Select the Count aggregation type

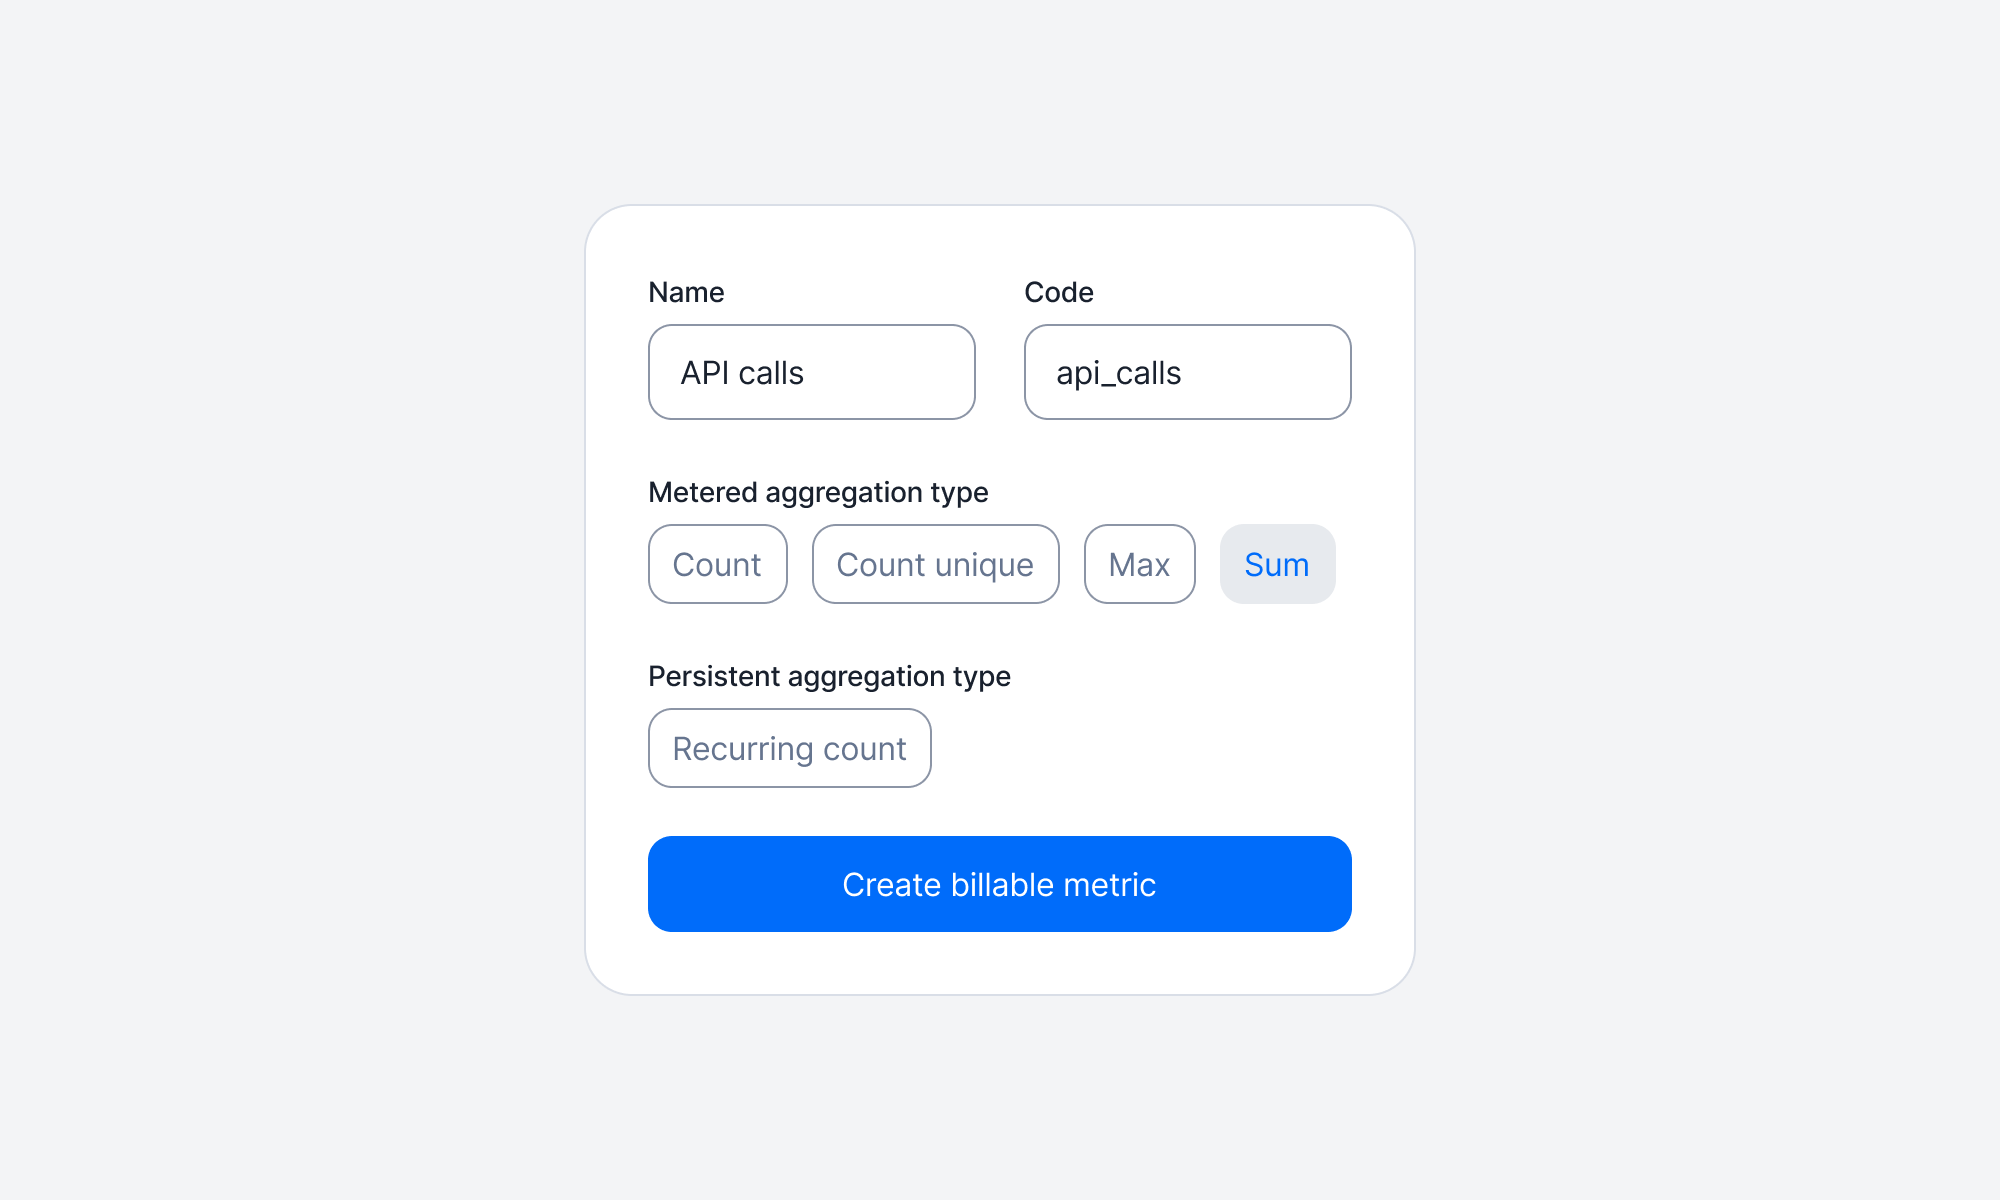click(x=717, y=564)
